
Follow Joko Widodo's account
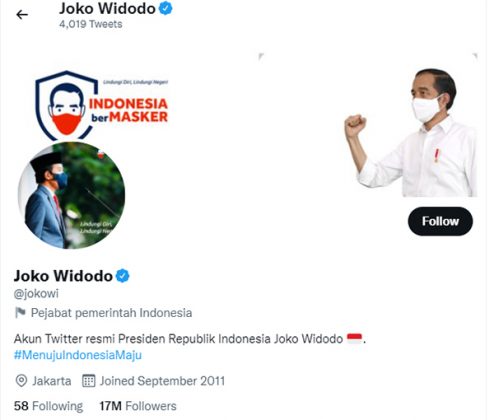tap(440, 221)
